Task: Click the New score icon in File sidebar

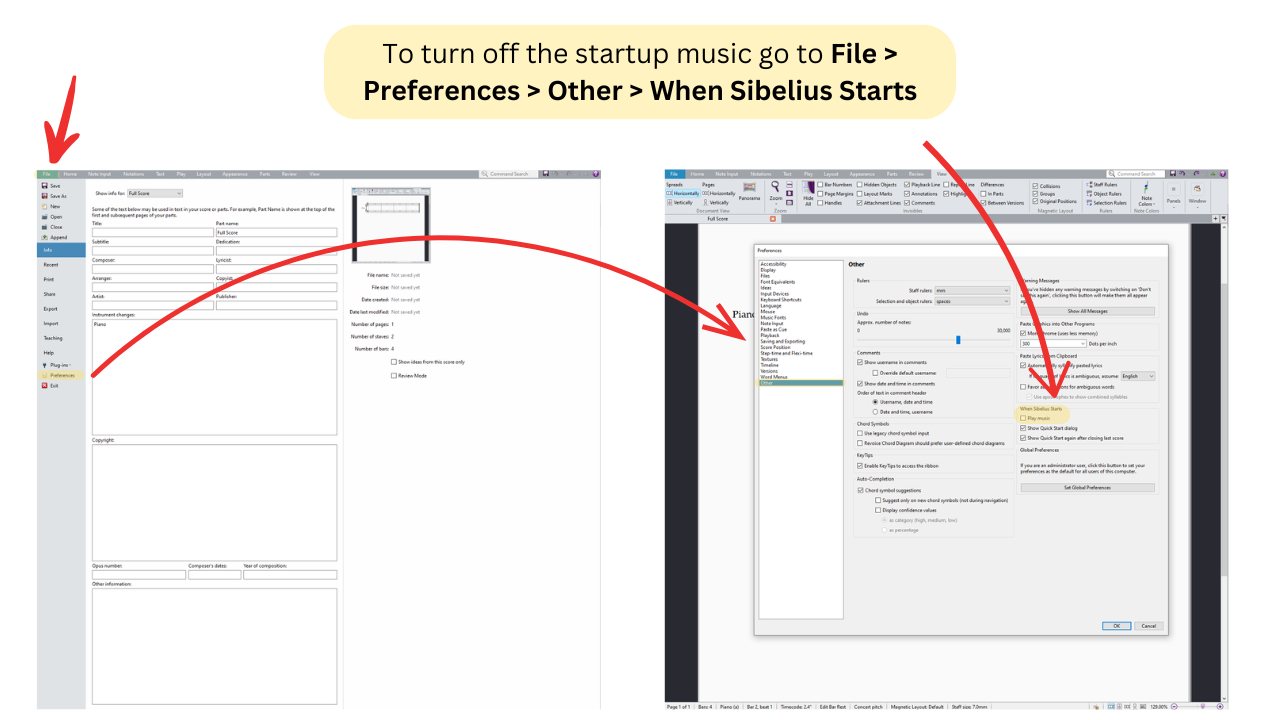Action: 44,206
